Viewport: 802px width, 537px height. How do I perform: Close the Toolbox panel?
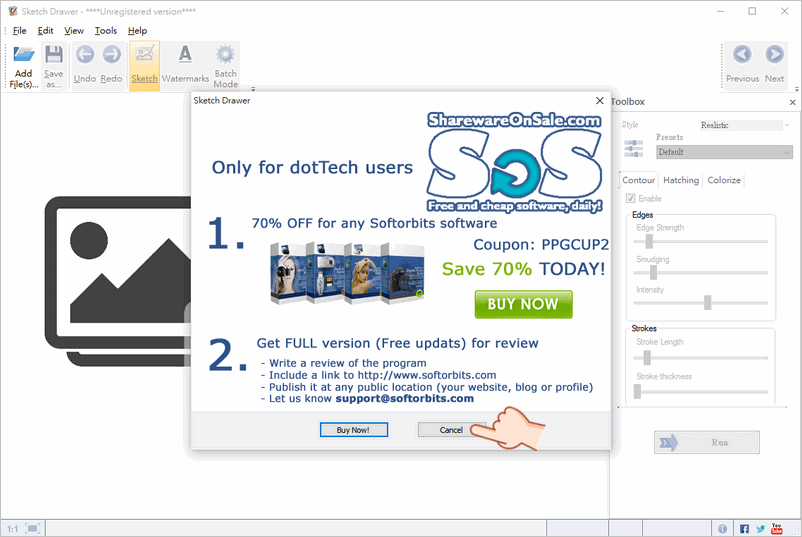792,102
